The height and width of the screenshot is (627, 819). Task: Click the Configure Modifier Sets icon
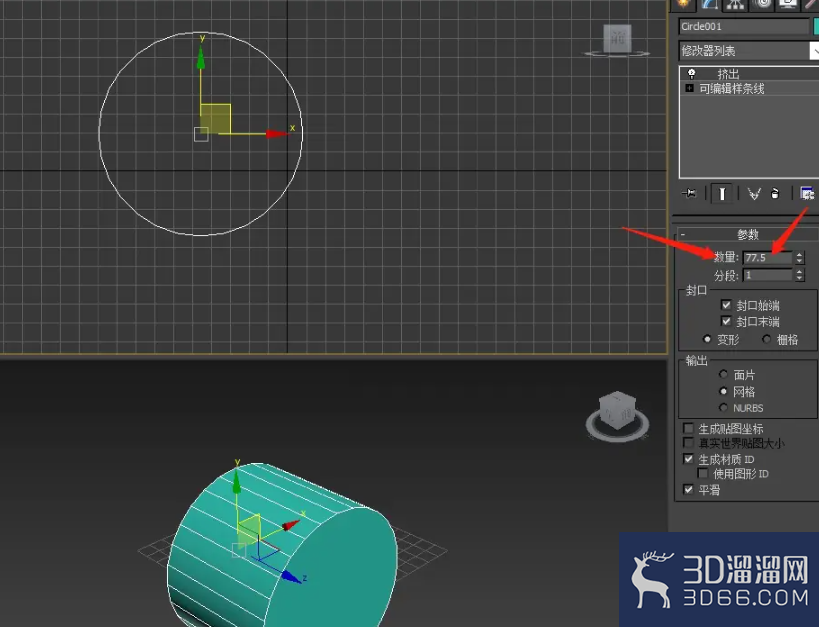[807, 194]
